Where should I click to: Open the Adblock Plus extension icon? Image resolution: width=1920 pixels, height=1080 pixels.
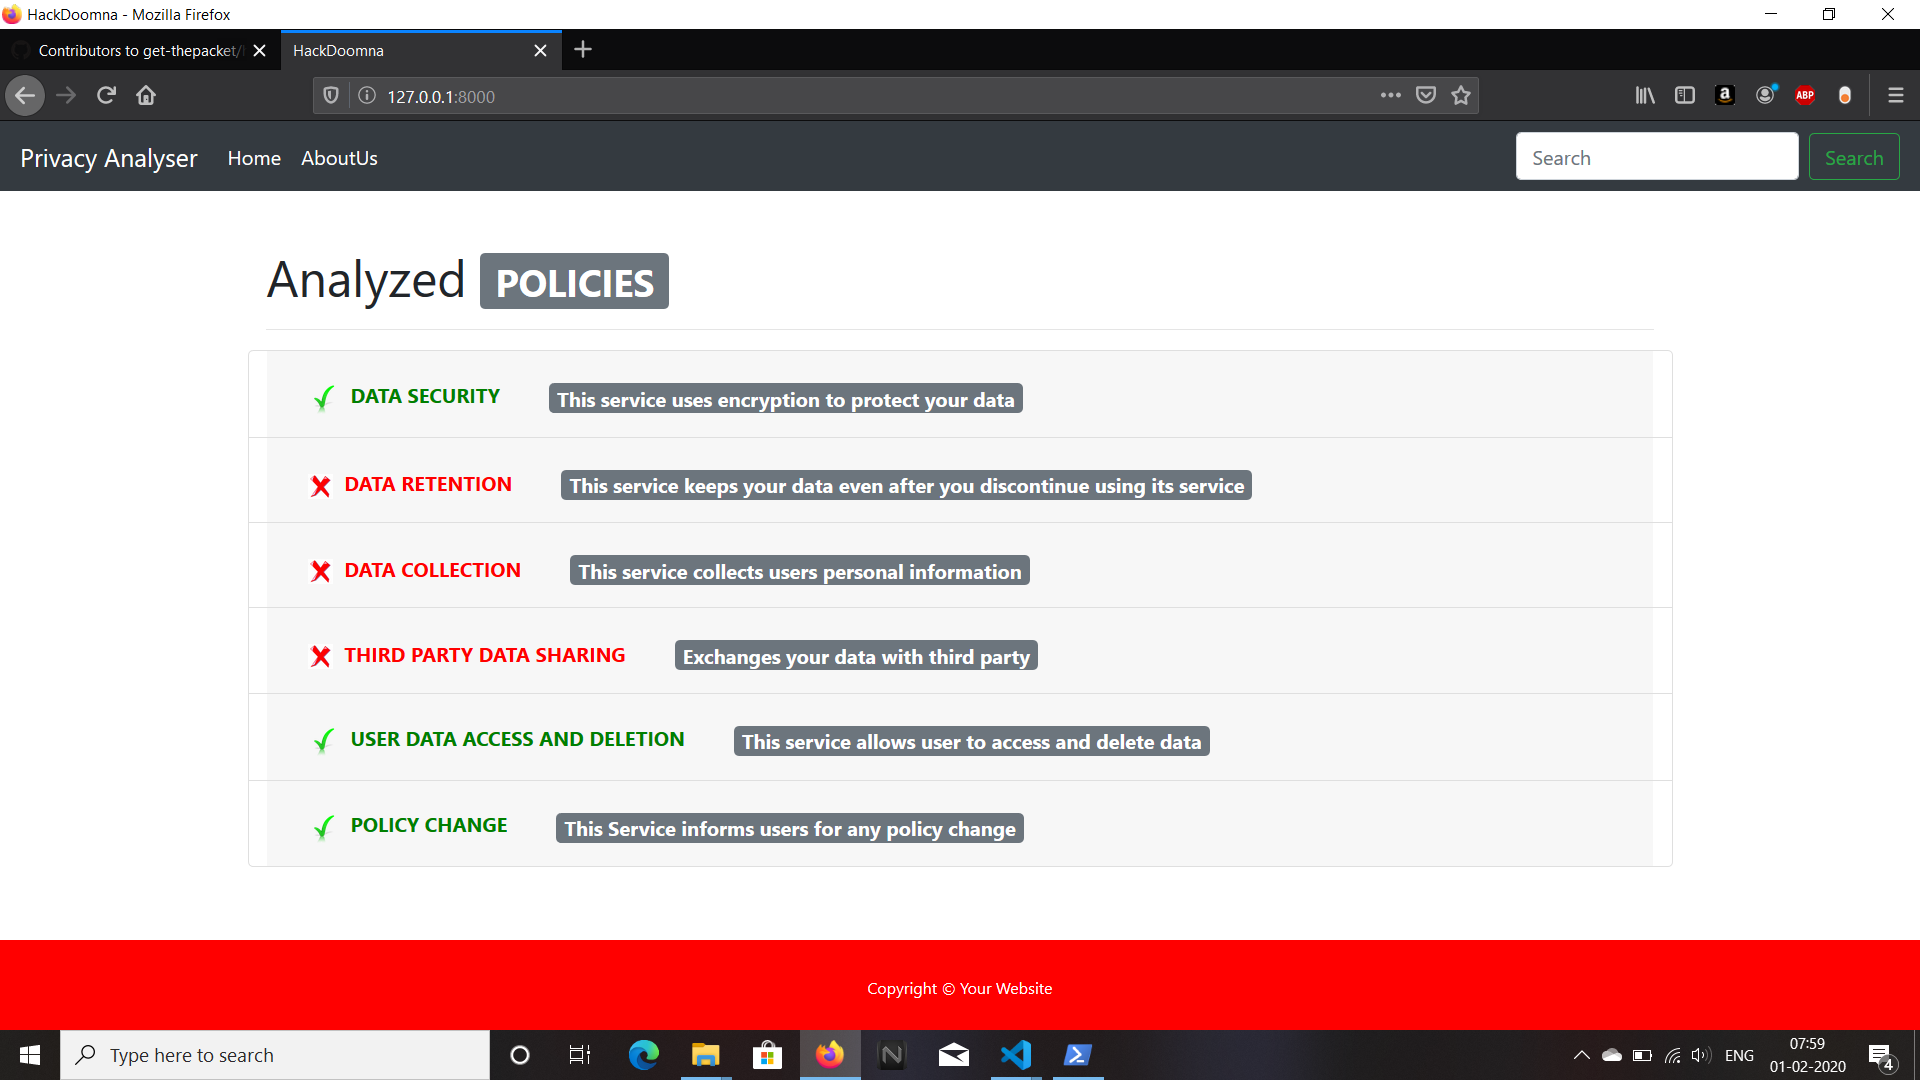1805,96
